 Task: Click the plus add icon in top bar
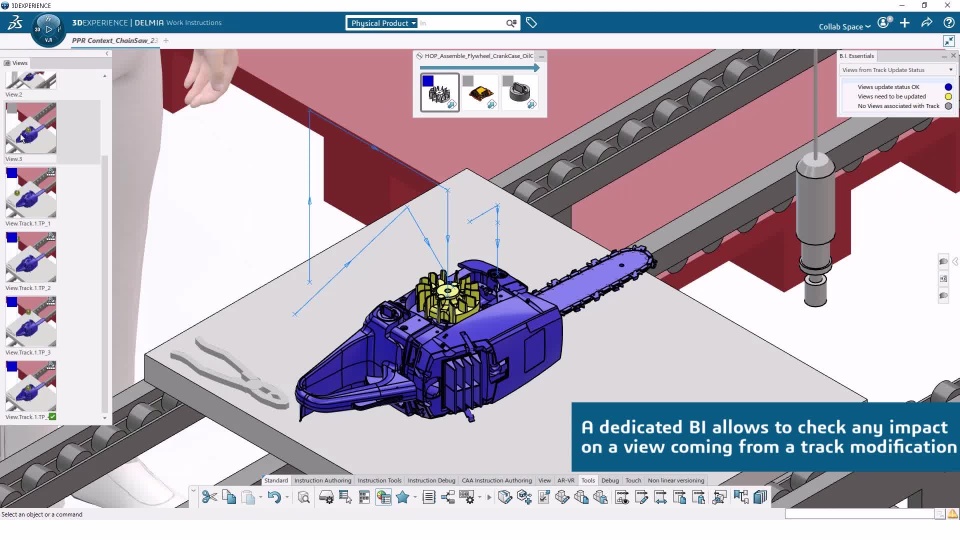coord(905,23)
